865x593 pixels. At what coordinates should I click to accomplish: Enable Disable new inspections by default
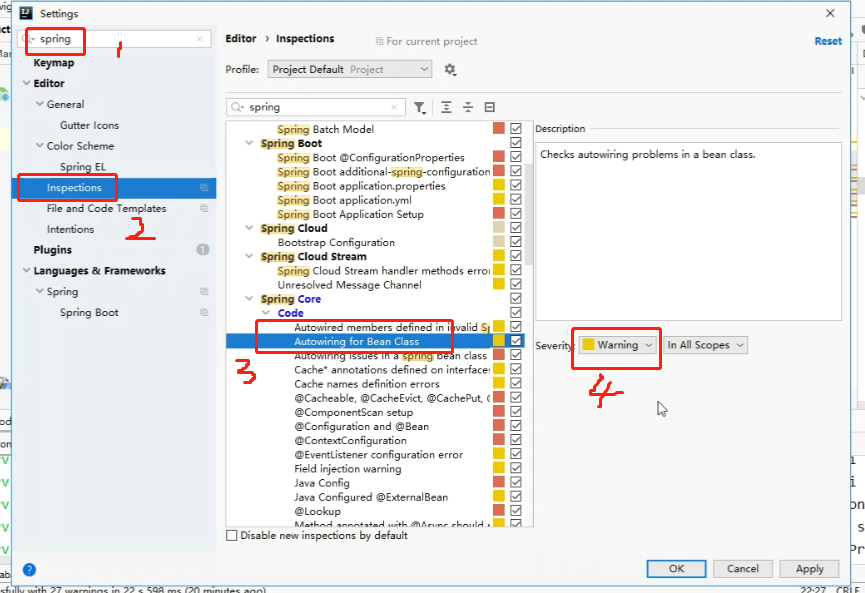(x=232, y=536)
